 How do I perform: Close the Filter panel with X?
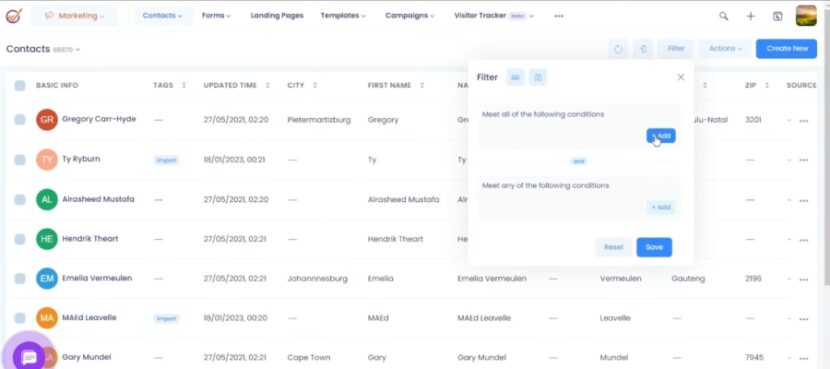coord(681,77)
